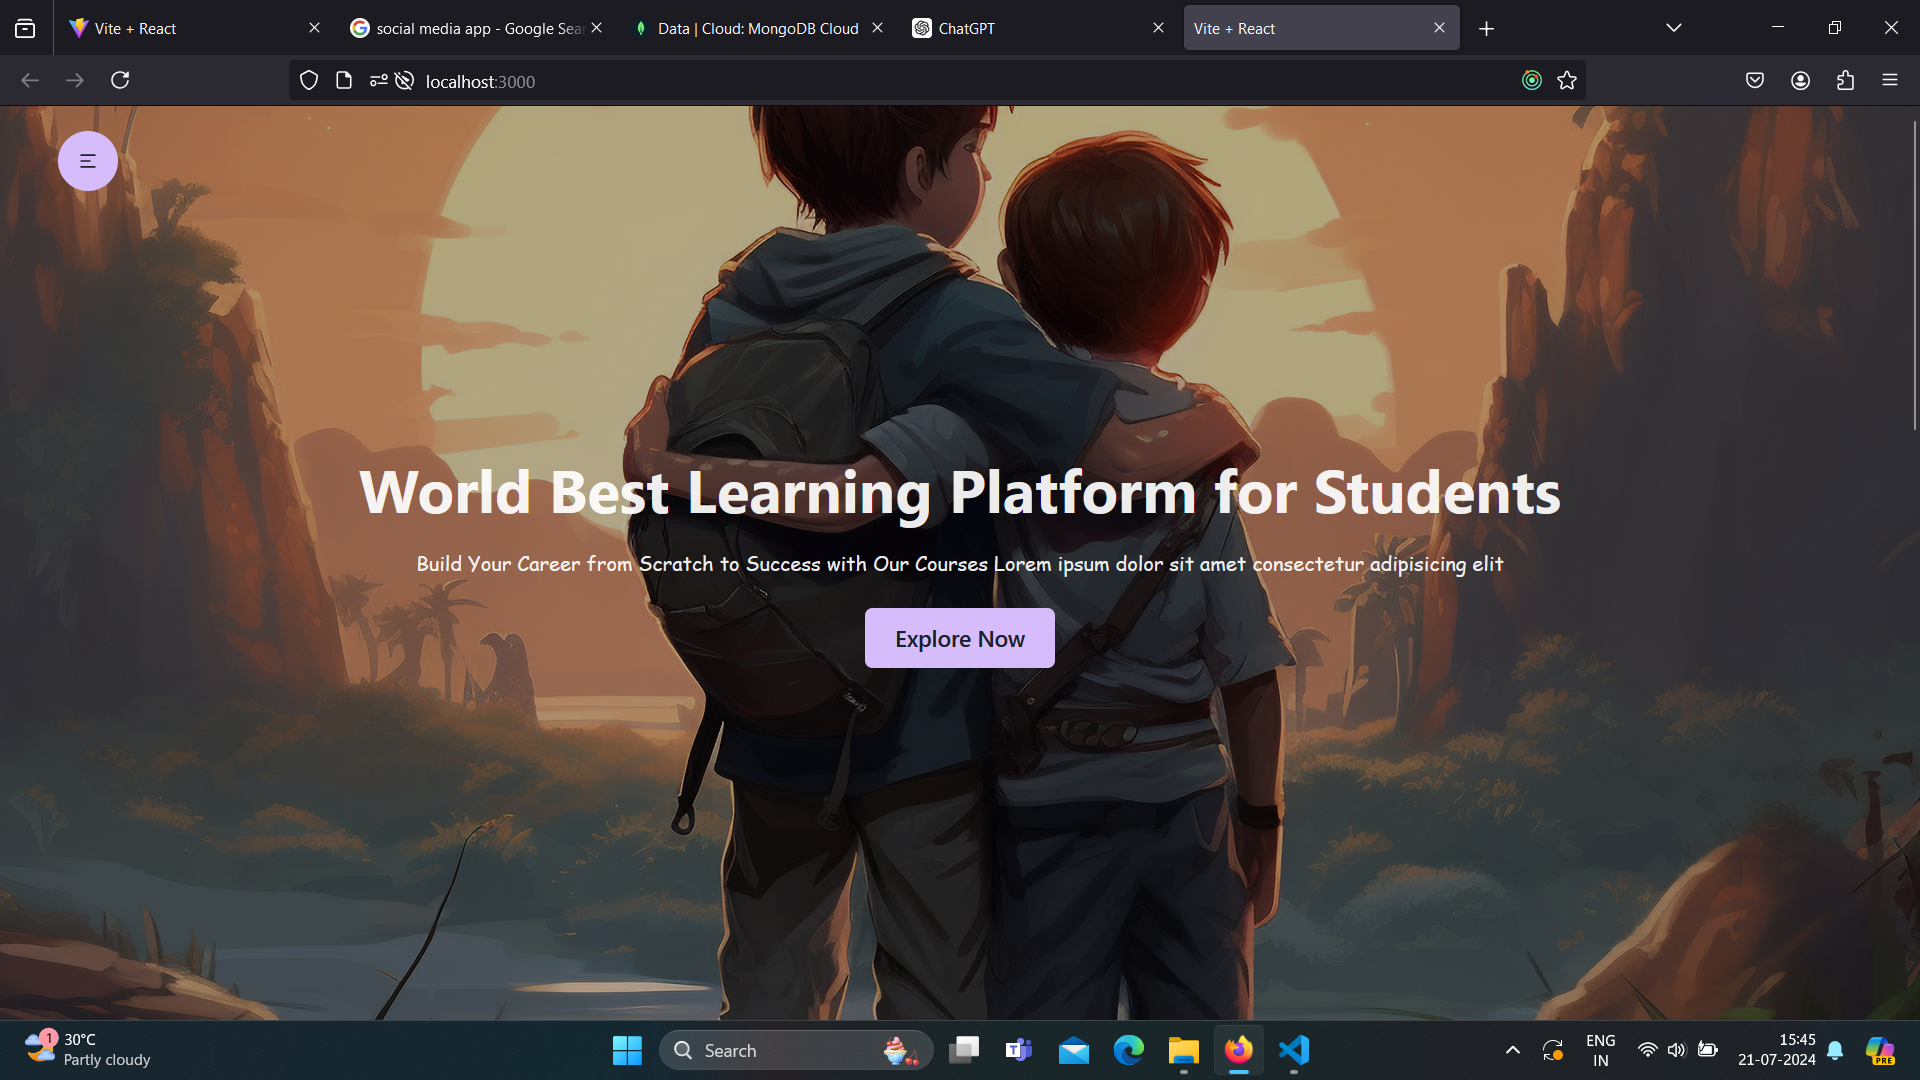Close the Google Search tab
The height and width of the screenshot is (1080, 1920).
[x=596, y=28]
